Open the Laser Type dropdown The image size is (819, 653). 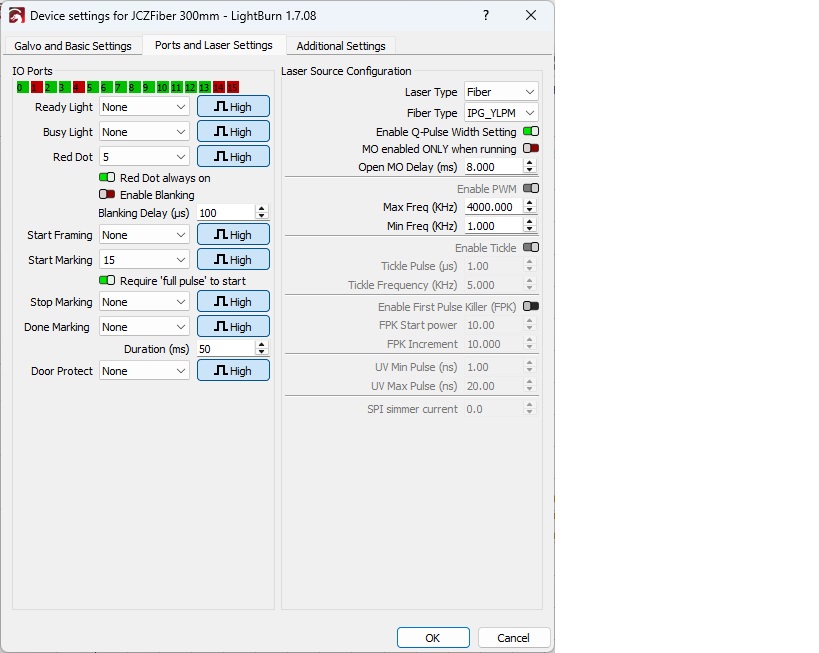(501, 92)
